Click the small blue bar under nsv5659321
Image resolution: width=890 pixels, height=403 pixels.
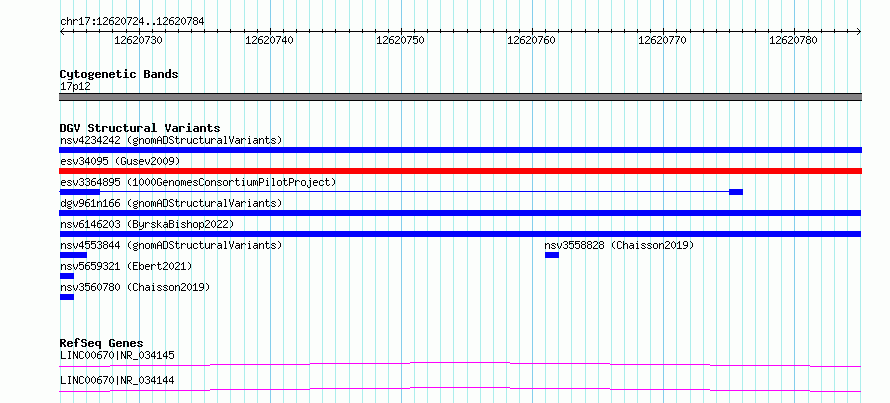(x=66, y=276)
